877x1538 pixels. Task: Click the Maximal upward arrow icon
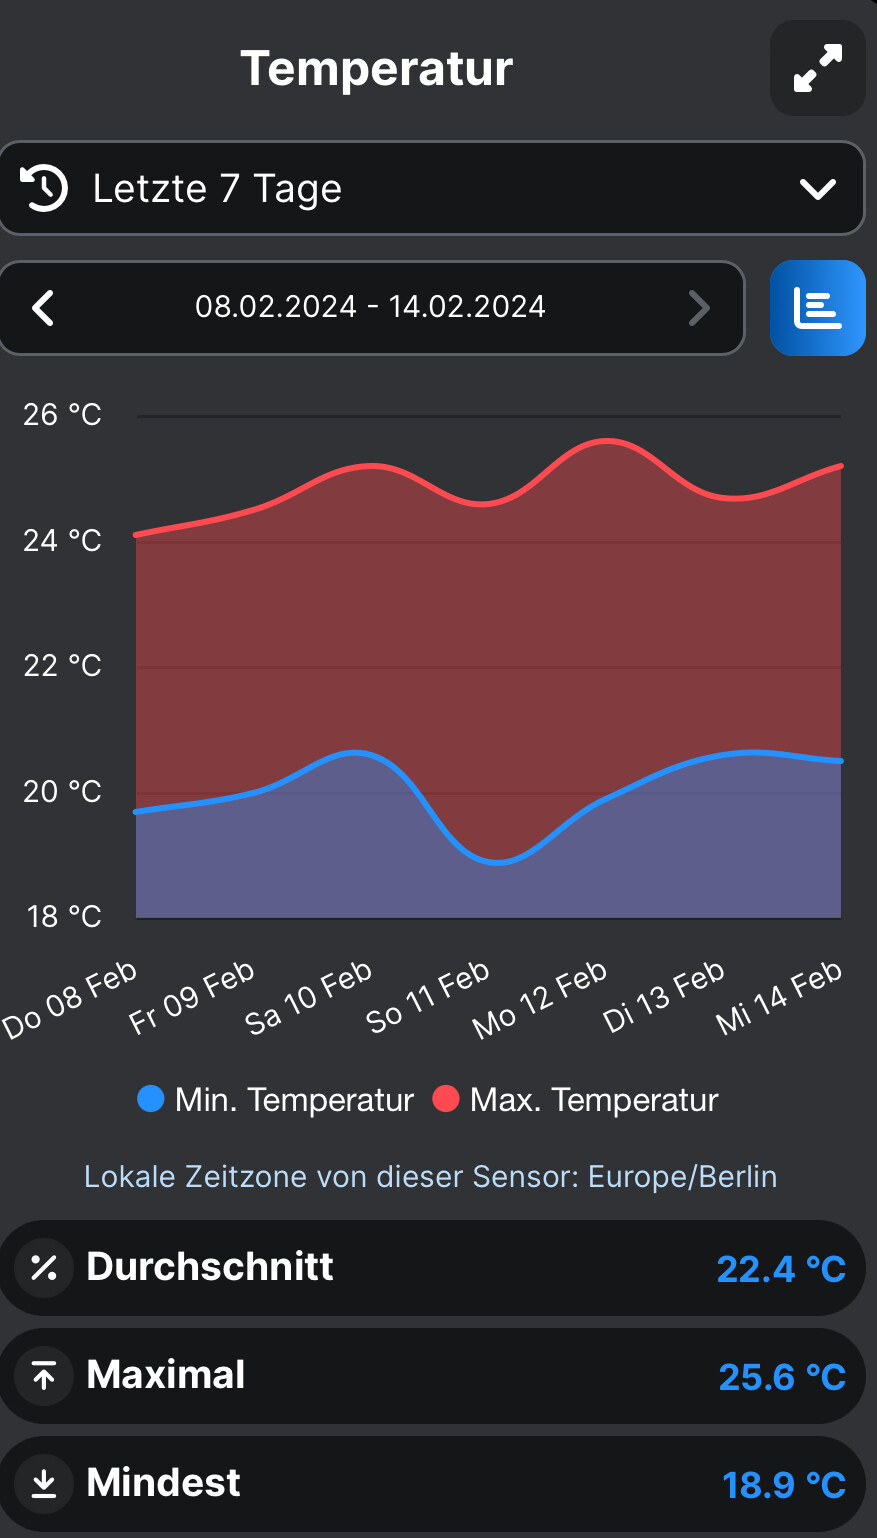tap(44, 1376)
